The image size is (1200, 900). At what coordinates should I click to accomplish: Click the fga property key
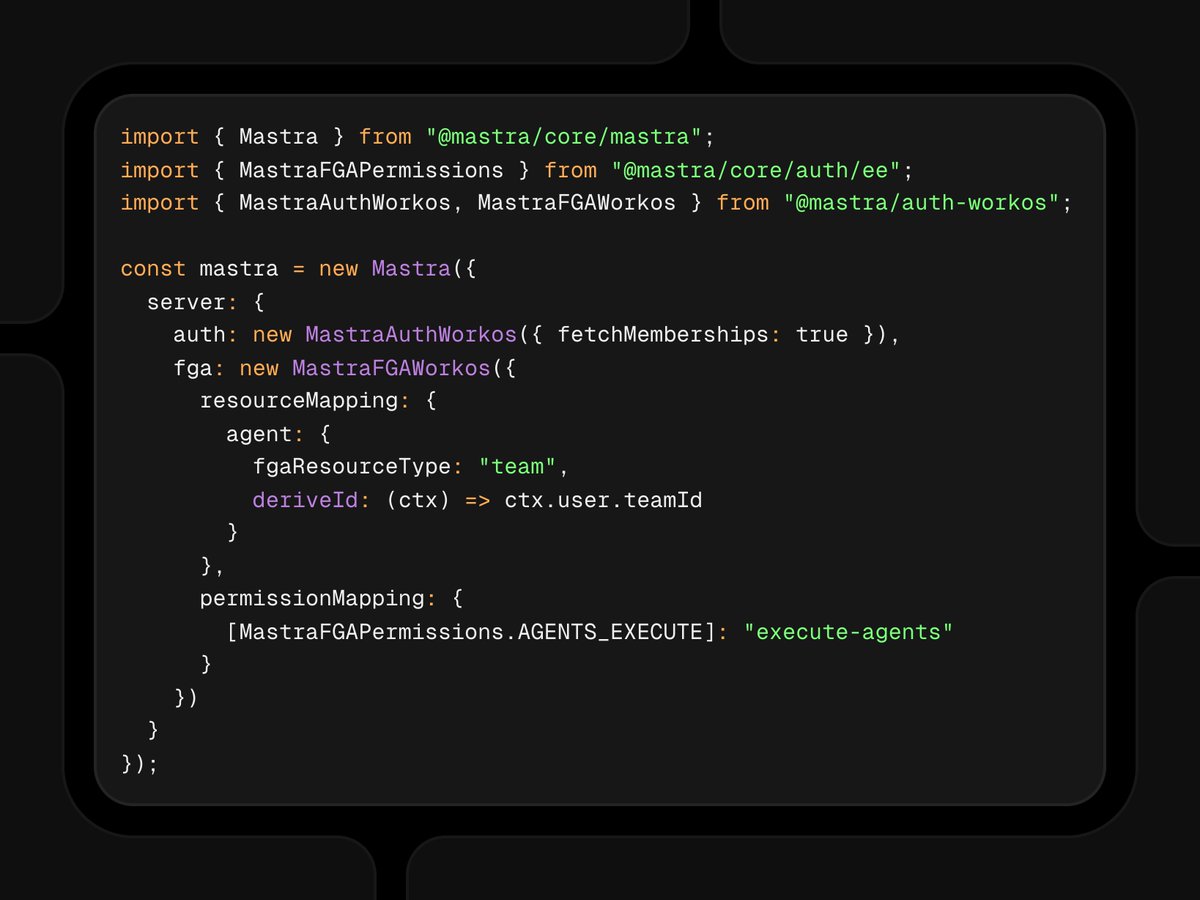pos(192,368)
